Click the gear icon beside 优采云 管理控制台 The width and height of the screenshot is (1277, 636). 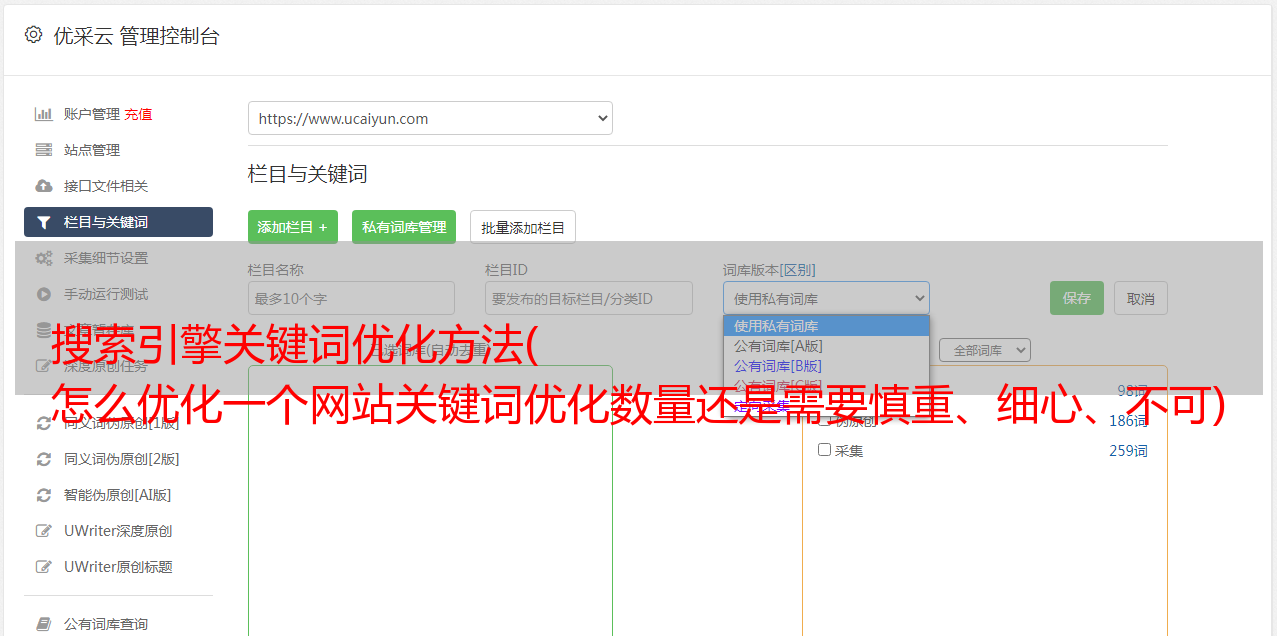pos(33,35)
